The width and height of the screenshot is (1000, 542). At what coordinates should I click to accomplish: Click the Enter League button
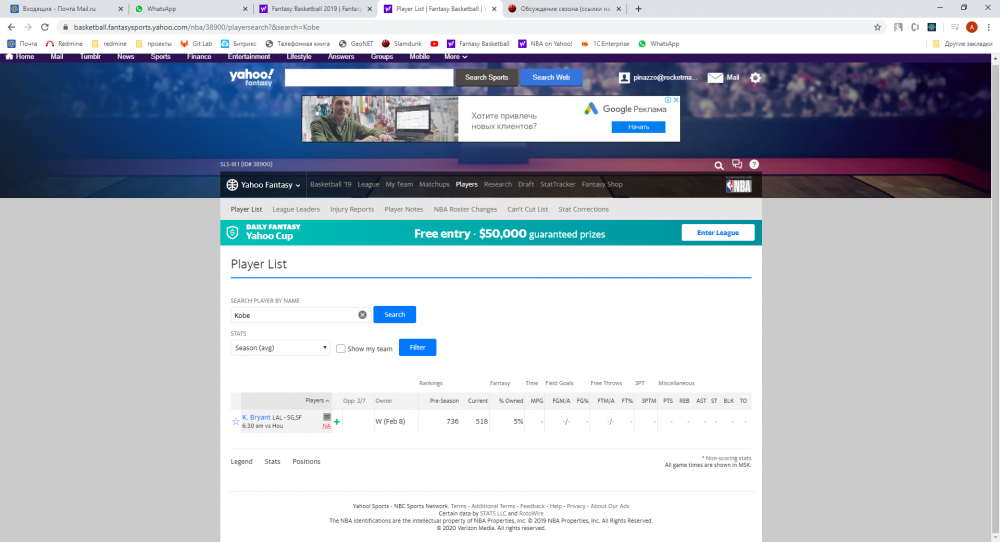[x=717, y=233]
